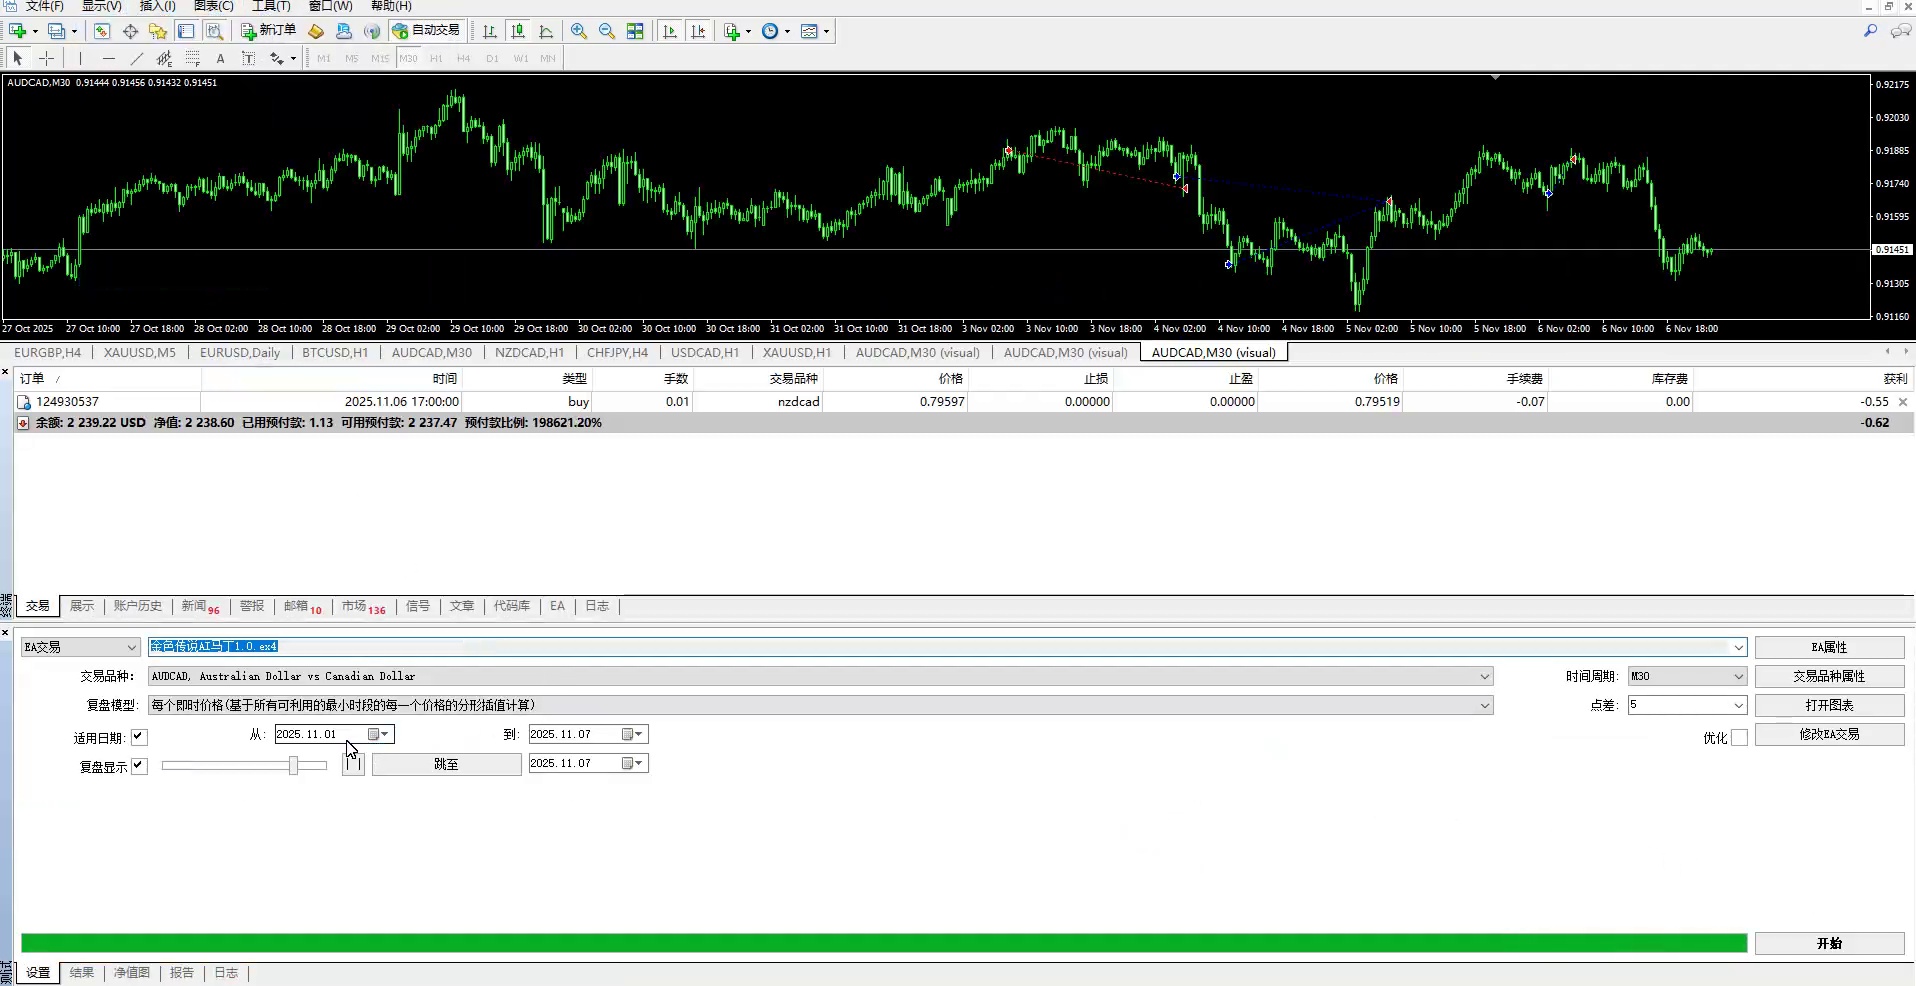Select the trendline drawing tool
The width and height of the screenshot is (1916, 986).
pos(137,58)
